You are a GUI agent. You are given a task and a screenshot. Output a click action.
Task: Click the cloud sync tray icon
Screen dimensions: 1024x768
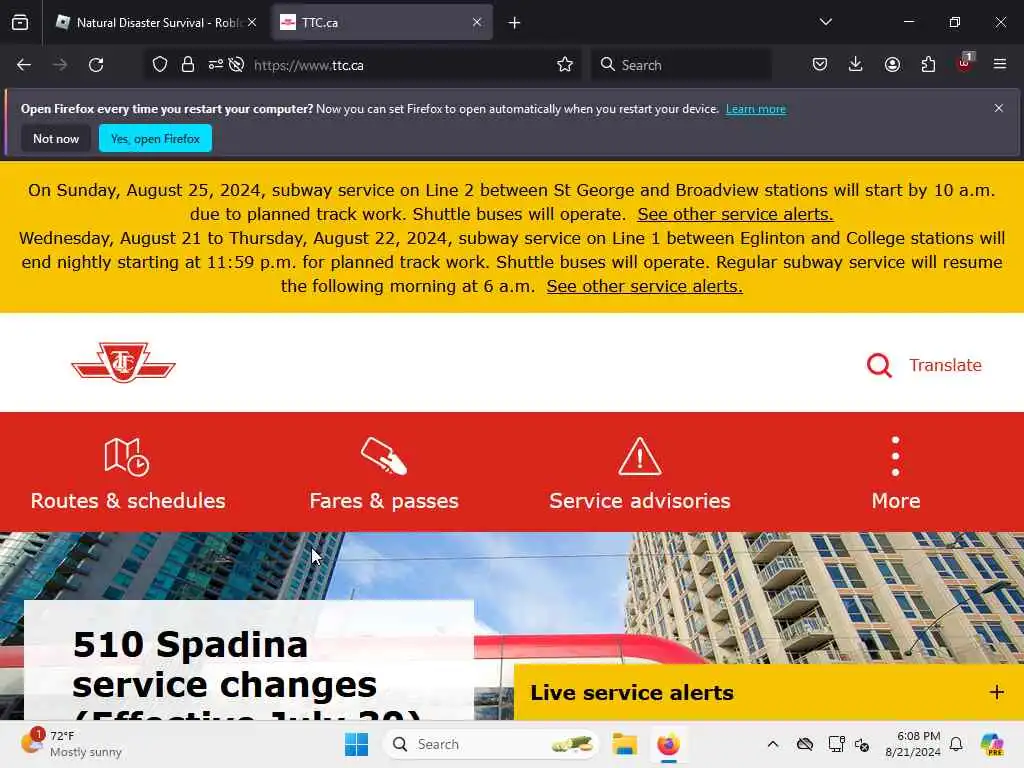click(x=805, y=744)
